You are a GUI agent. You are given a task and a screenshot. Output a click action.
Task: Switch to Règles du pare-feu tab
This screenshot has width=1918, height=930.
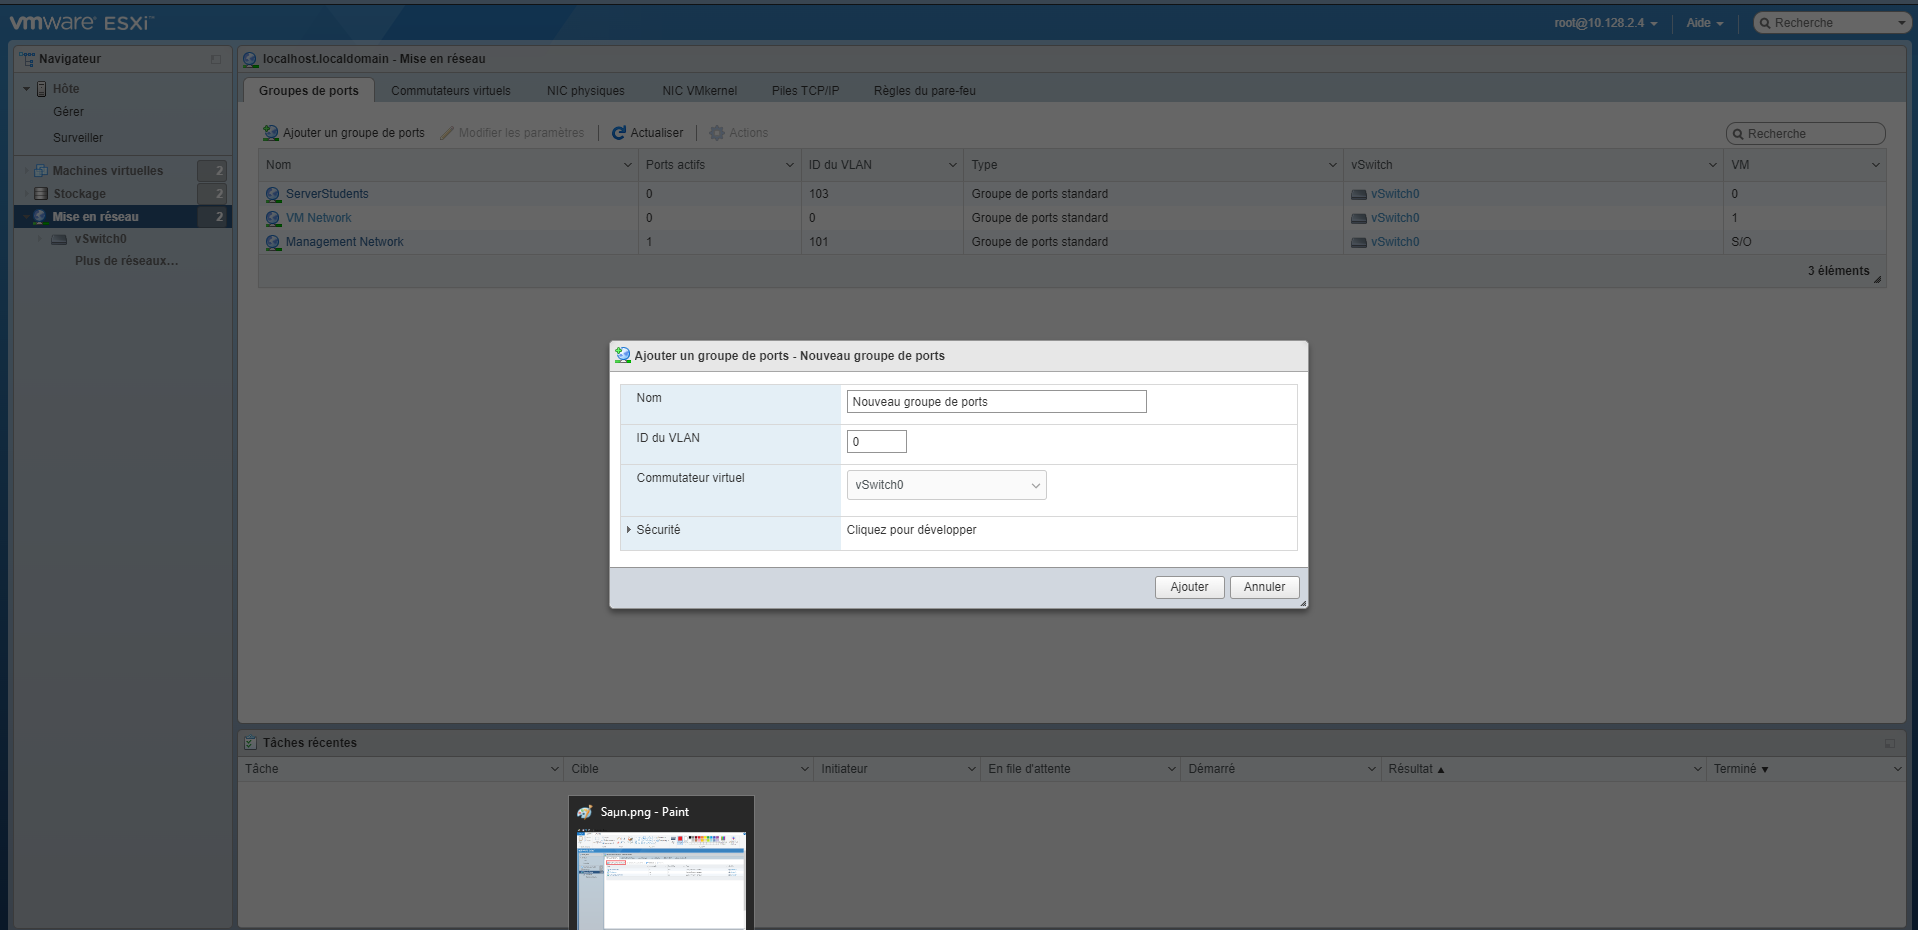click(x=925, y=91)
